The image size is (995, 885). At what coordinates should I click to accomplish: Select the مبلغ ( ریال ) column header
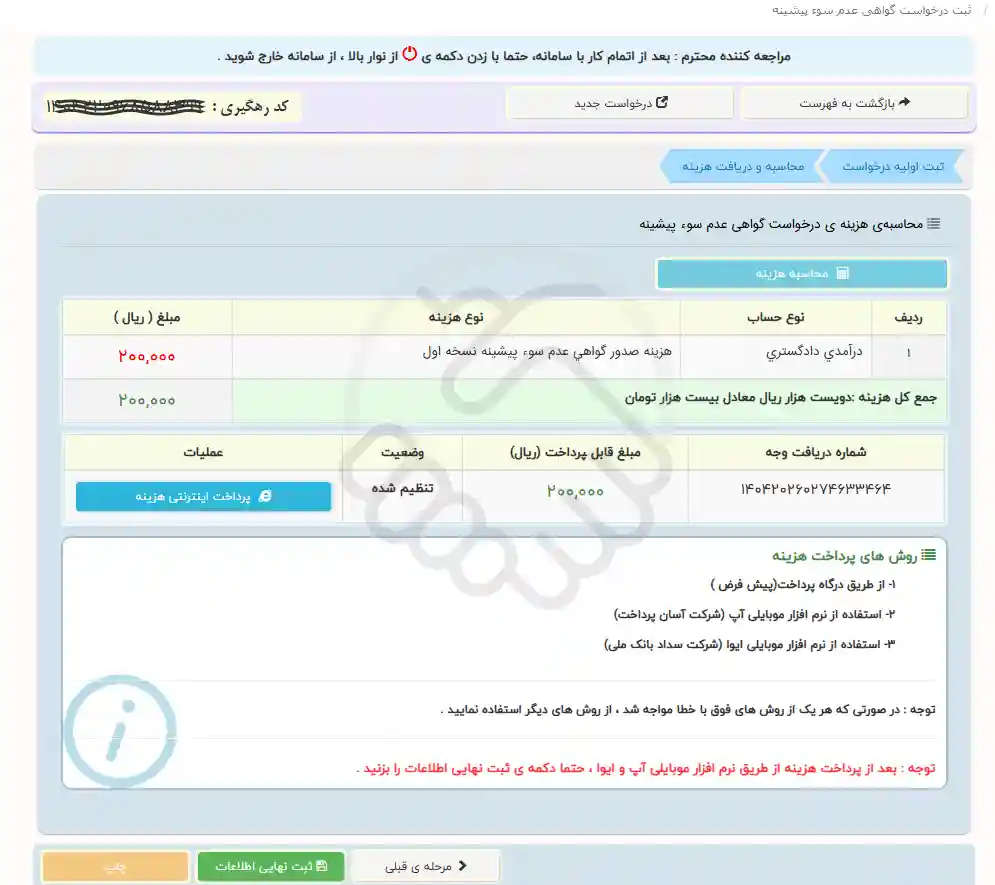tap(147, 317)
